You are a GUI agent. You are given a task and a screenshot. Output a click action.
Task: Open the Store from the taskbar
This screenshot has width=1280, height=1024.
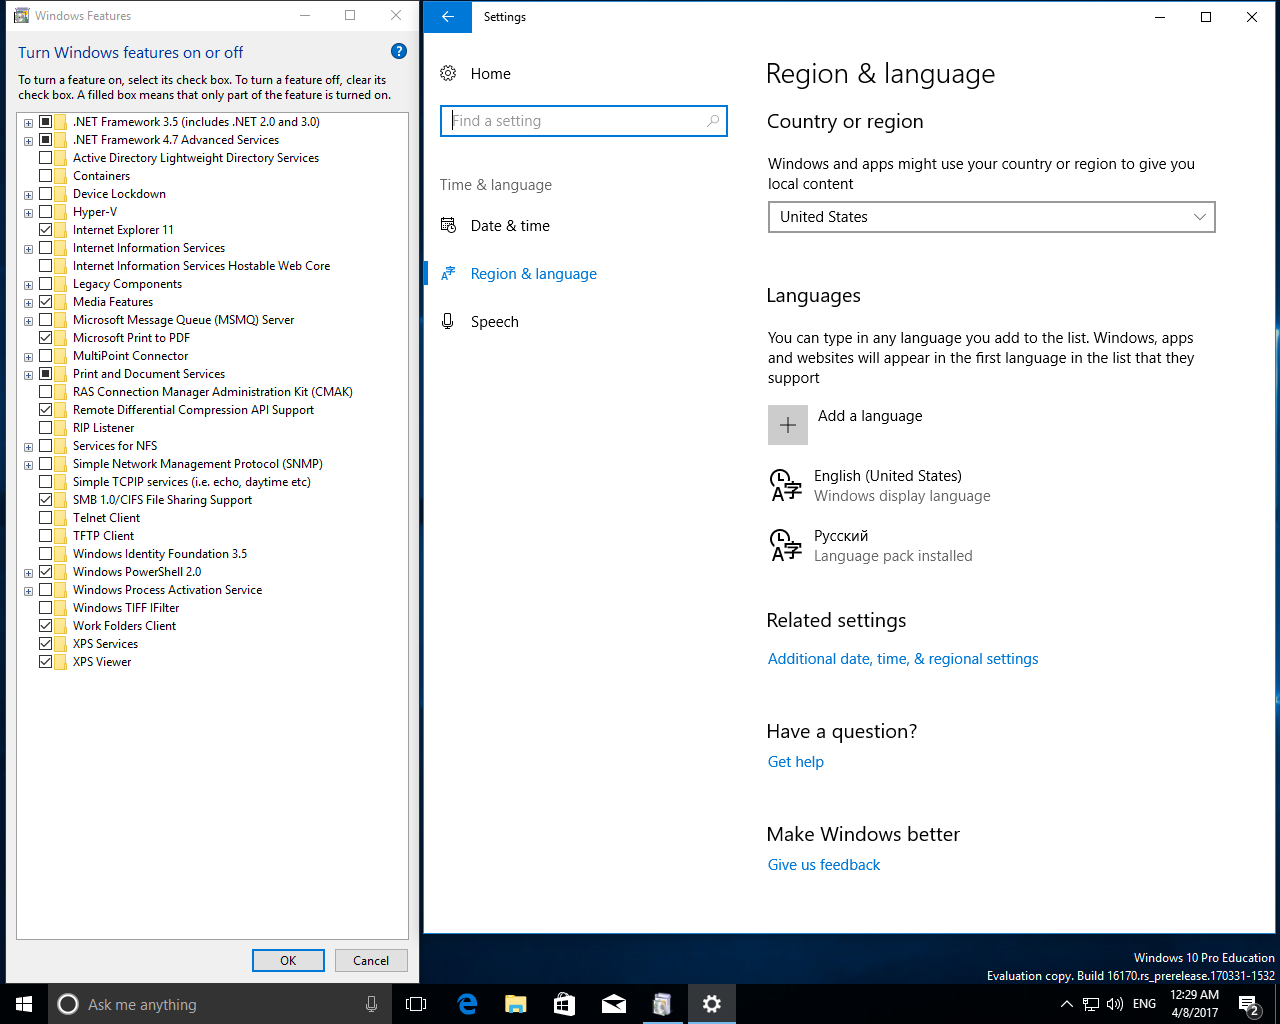point(565,1004)
